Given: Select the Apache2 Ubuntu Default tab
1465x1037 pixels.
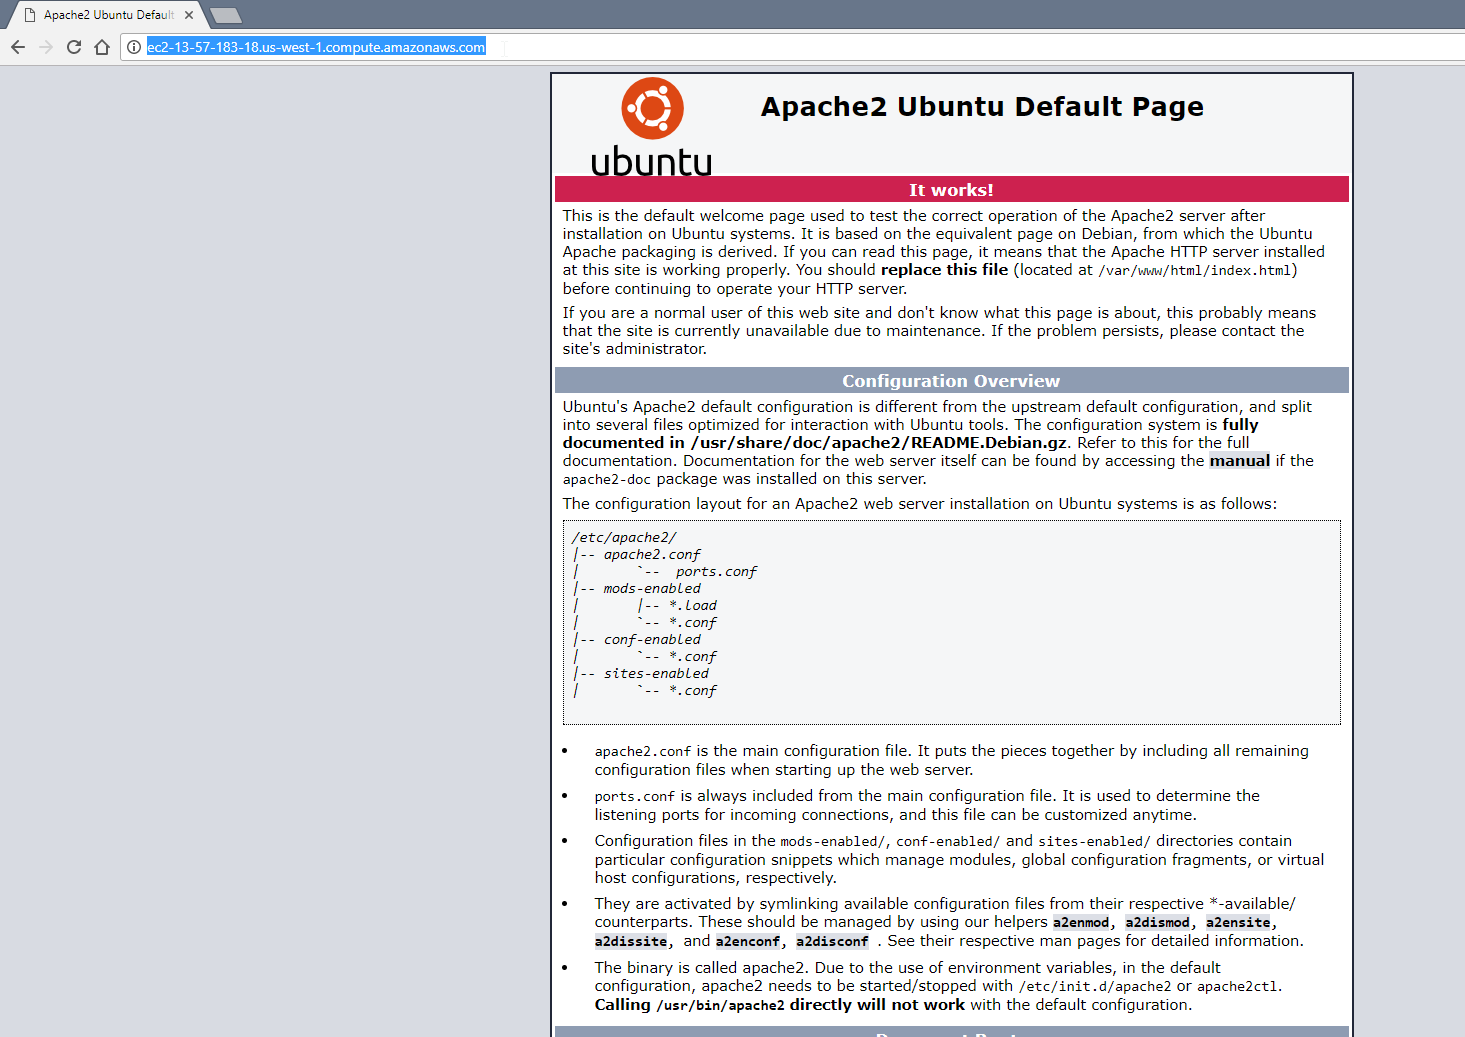Looking at the screenshot, I should point(108,15).
